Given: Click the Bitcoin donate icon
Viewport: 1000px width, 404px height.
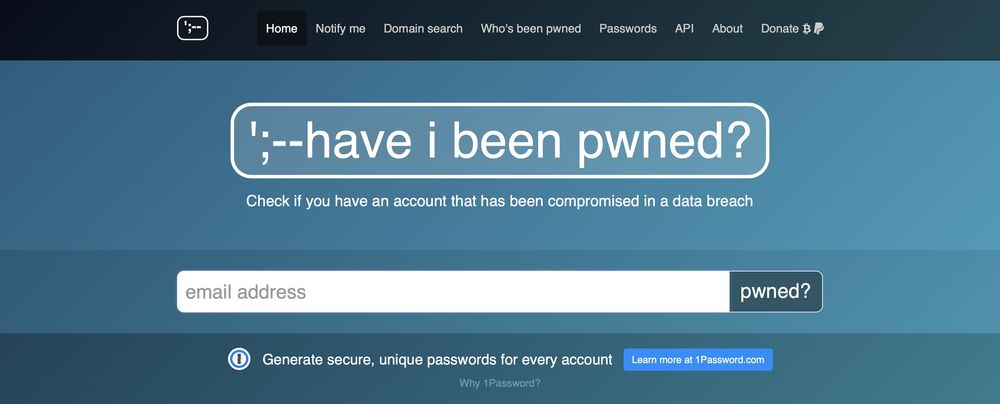Looking at the screenshot, I should click(807, 29).
